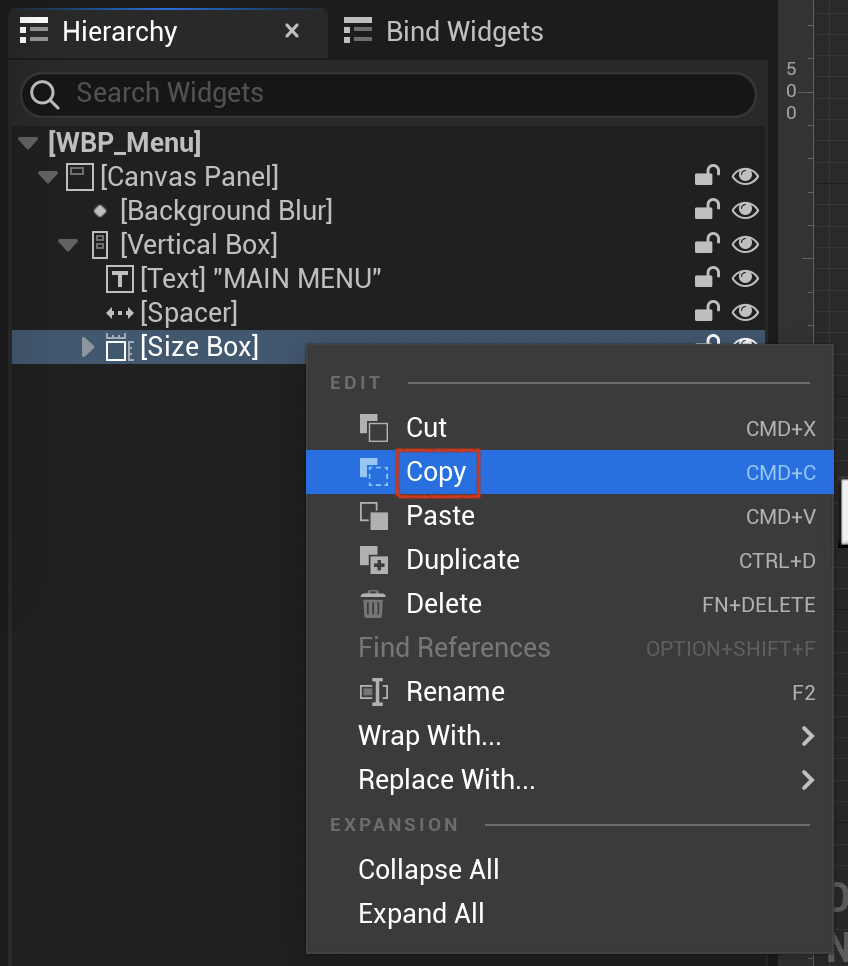Viewport: 848px width, 966px height.
Task: Click the Size Box widget icon
Action: pyautogui.click(x=119, y=347)
